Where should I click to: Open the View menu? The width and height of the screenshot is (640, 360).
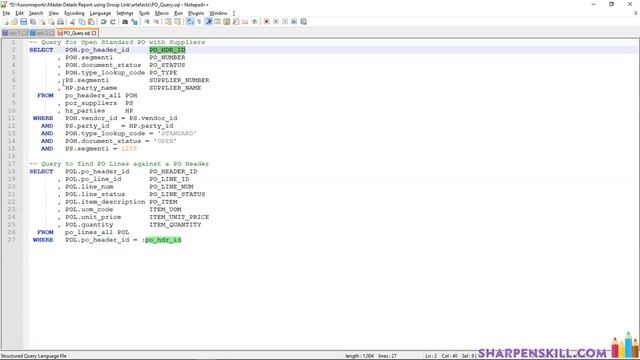point(53,13)
